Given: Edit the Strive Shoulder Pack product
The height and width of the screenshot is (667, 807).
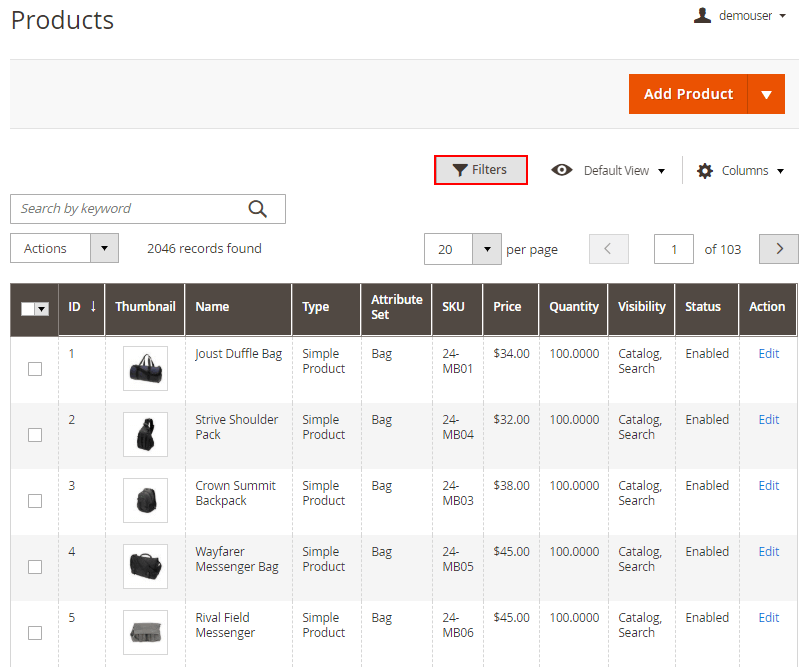Looking at the screenshot, I should click(x=768, y=420).
